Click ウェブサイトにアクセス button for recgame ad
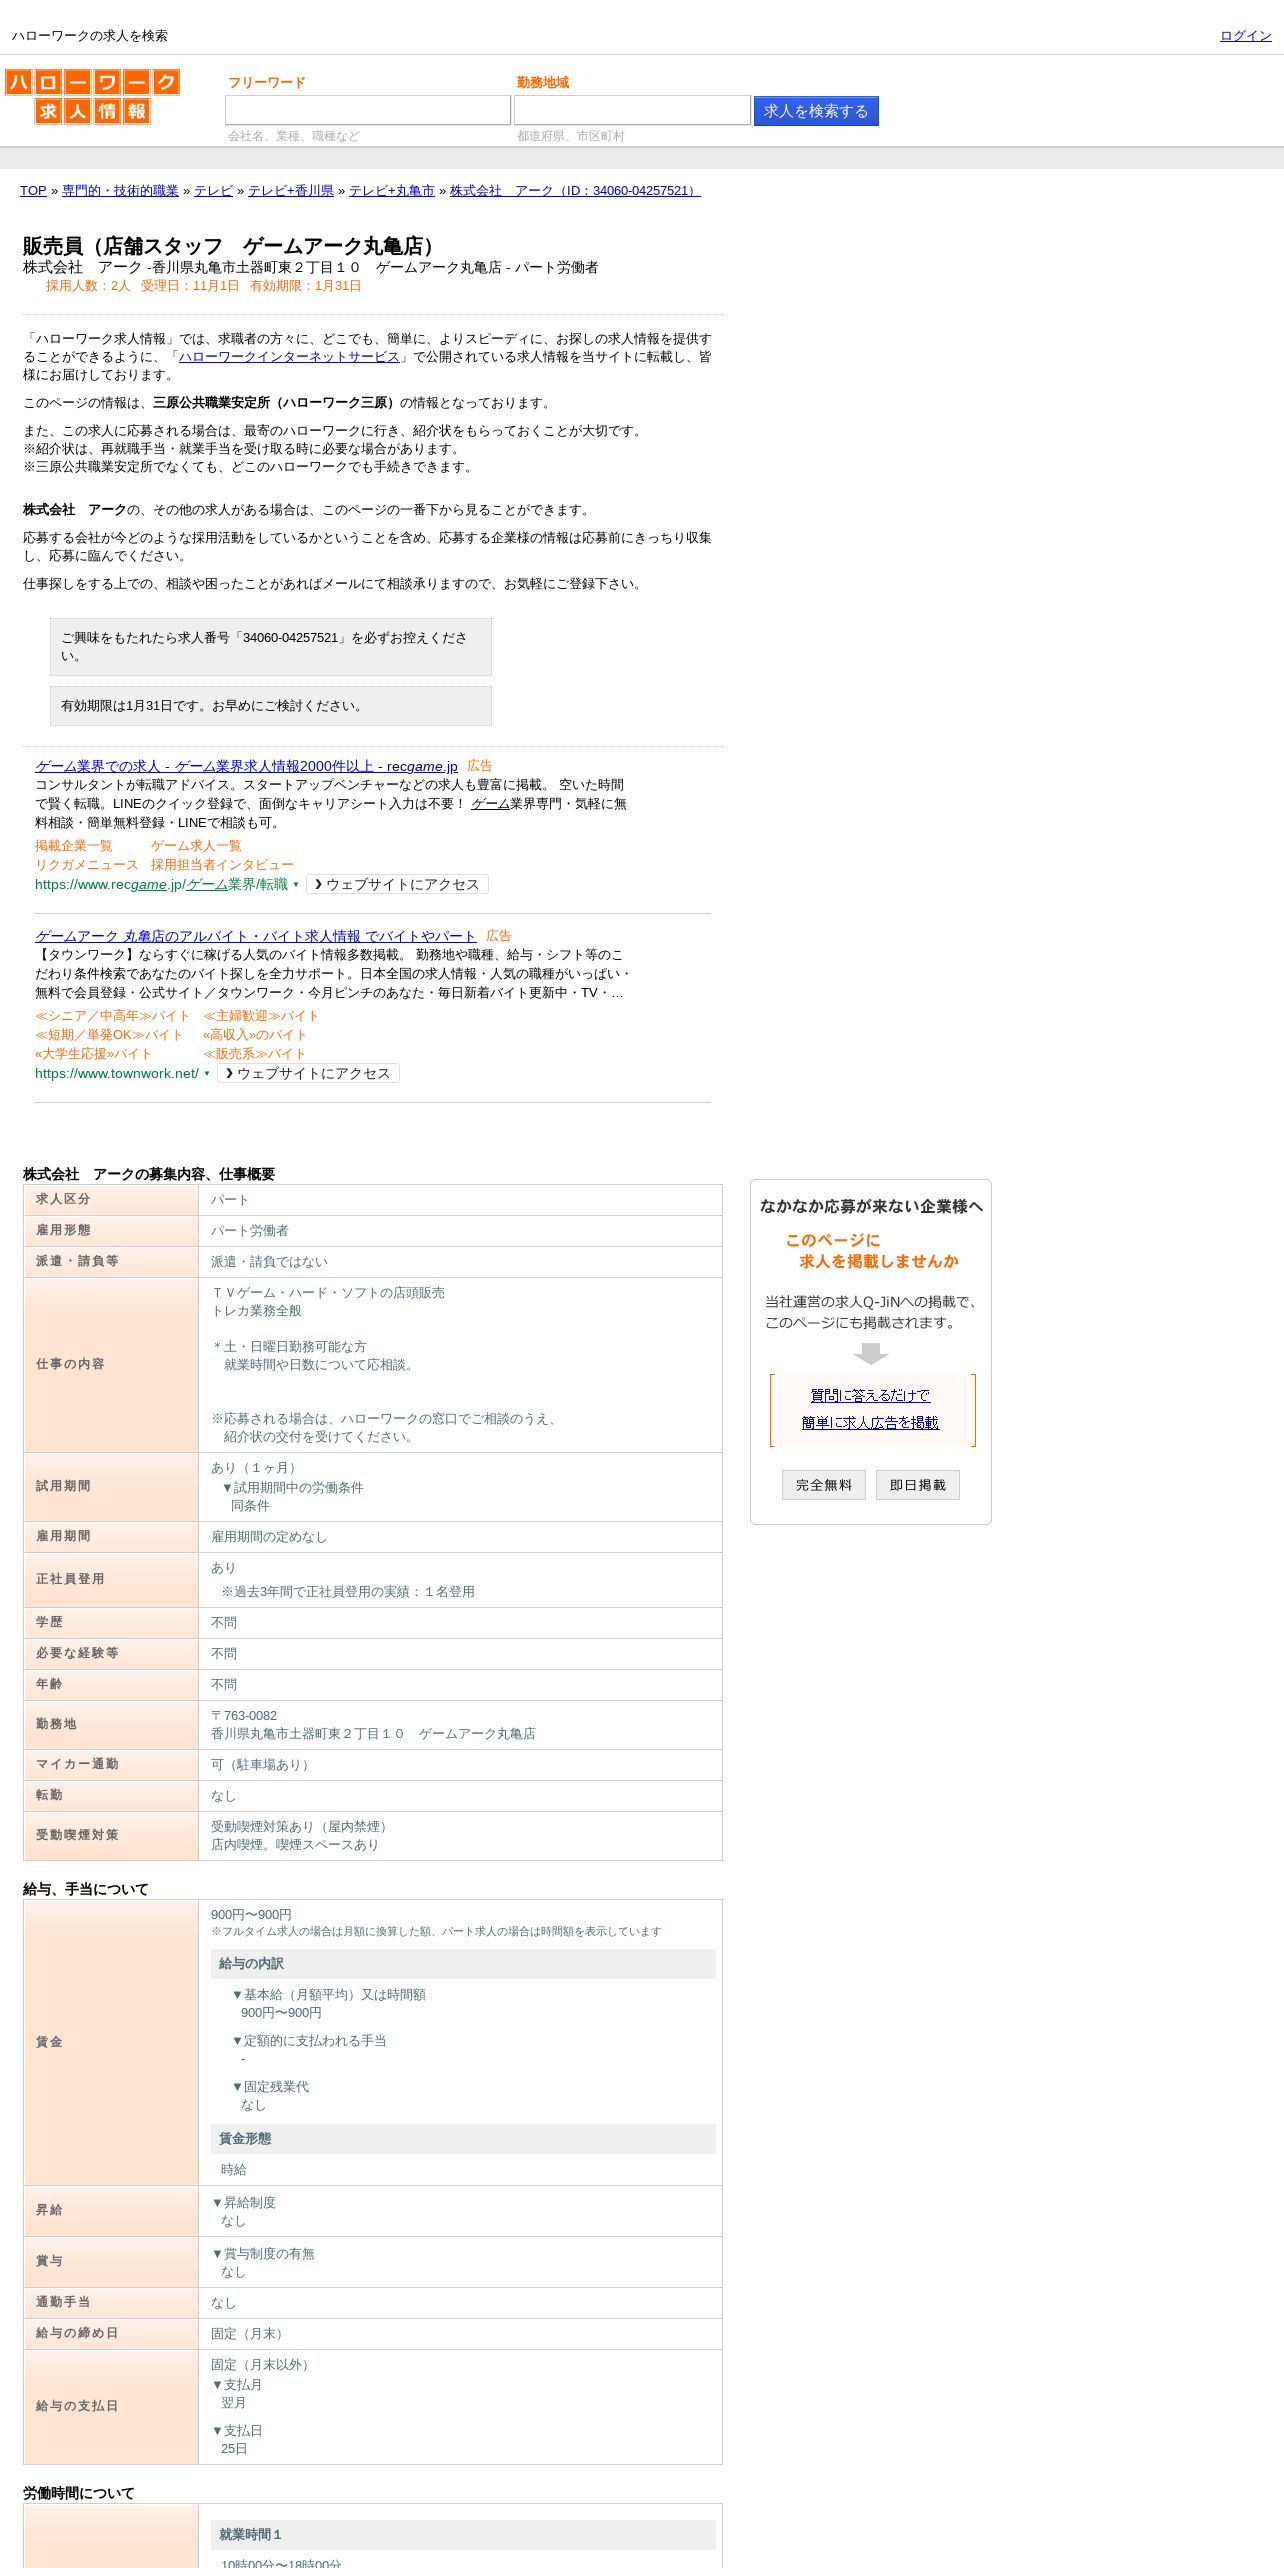 click(397, 884)
